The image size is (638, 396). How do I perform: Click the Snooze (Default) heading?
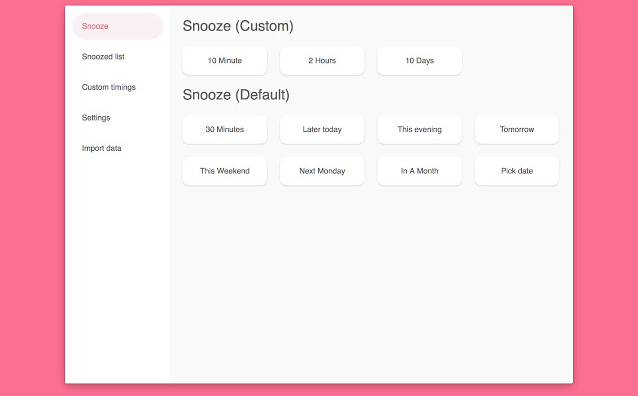coord(236,95)
